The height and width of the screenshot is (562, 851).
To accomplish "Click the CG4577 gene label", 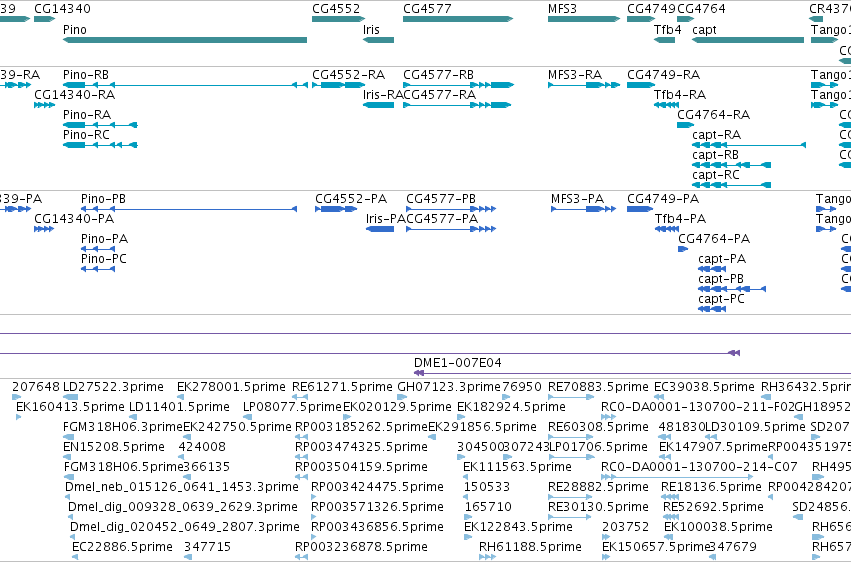I will tap(427, 9).
